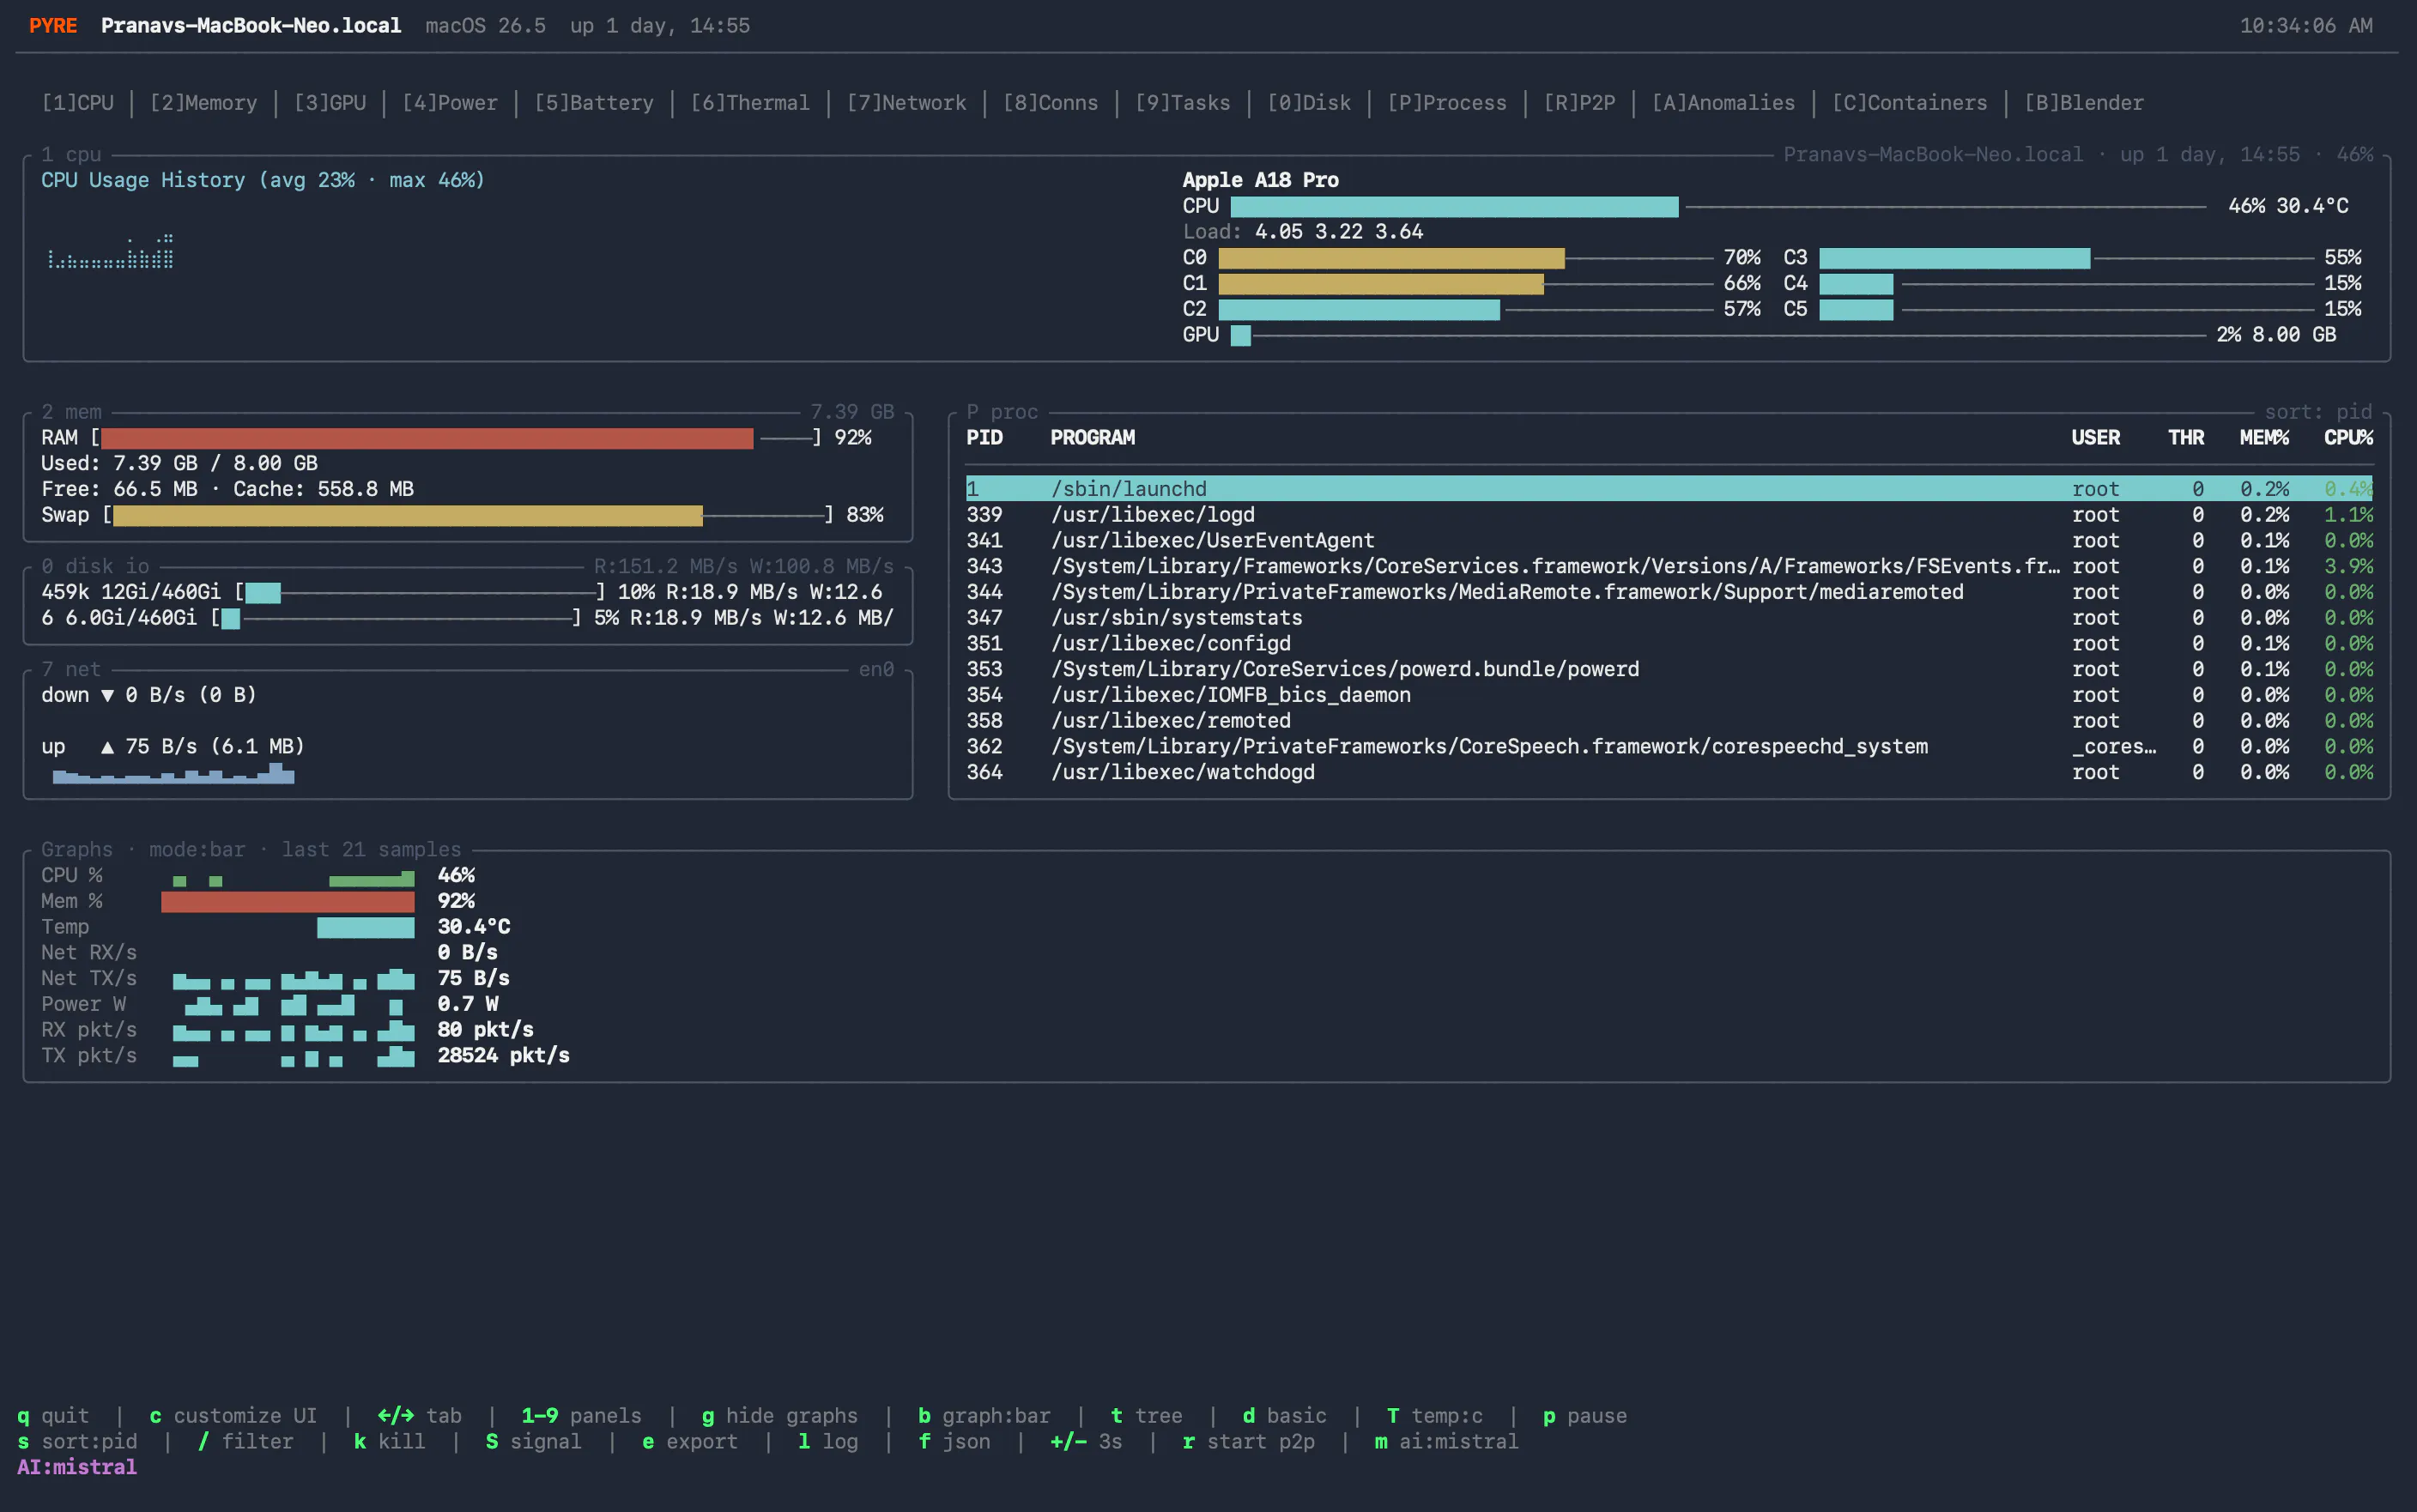Switch to the [C]Containers tab

(1910, 103)
